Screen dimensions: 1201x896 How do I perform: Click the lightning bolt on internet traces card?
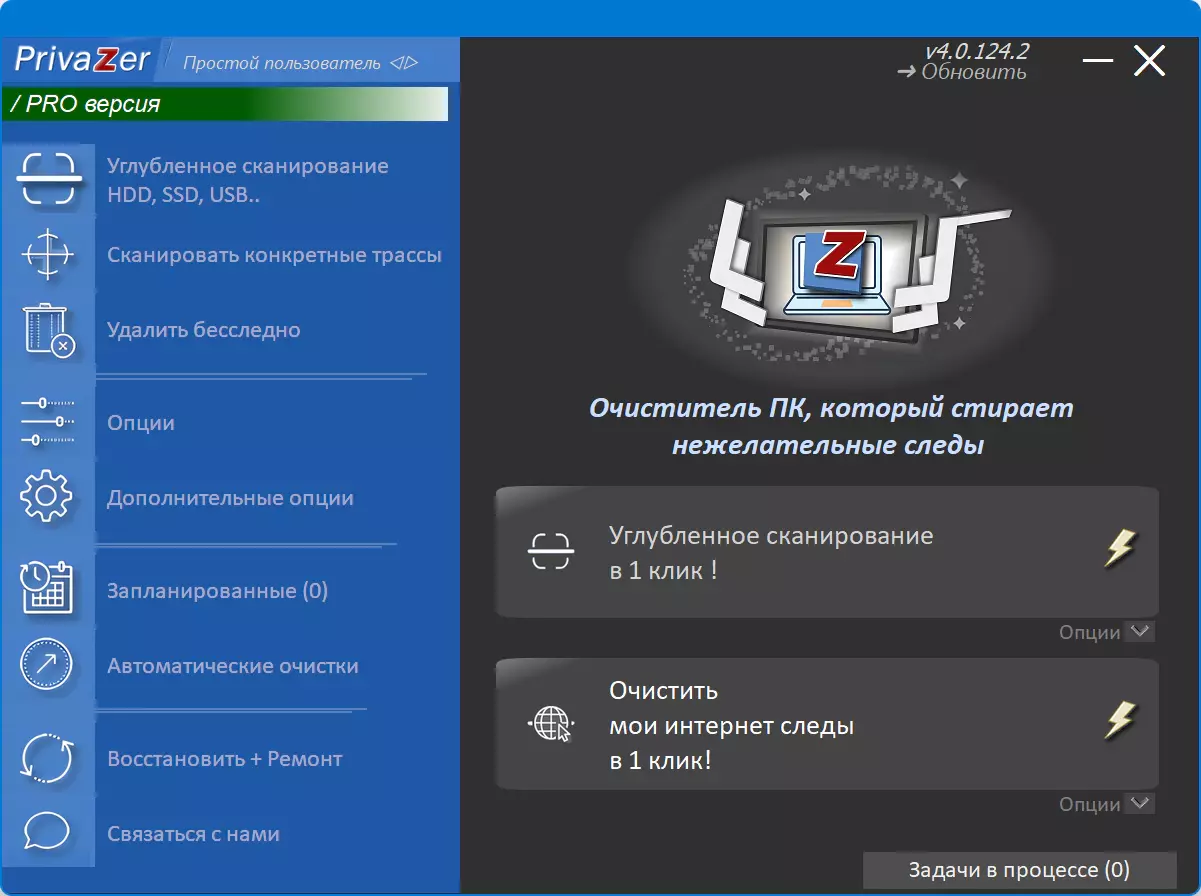coord(1121,720)
